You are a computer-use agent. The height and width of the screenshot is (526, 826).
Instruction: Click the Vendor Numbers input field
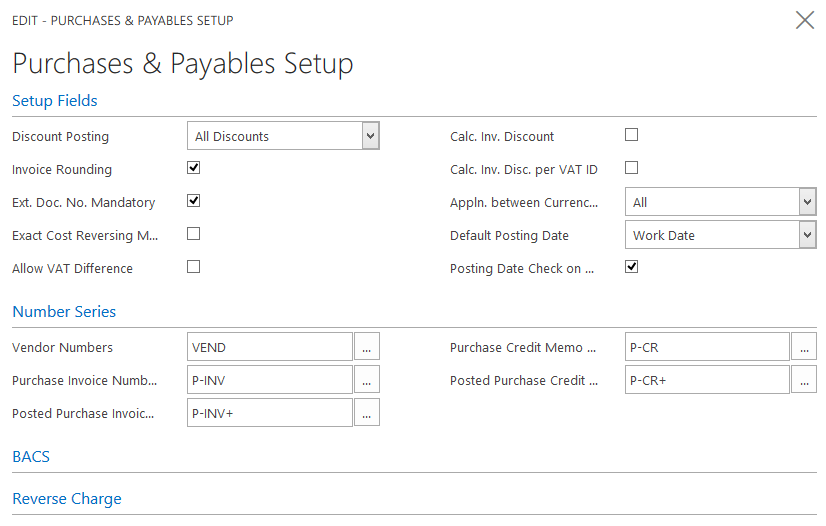click(x=270, y=347)
